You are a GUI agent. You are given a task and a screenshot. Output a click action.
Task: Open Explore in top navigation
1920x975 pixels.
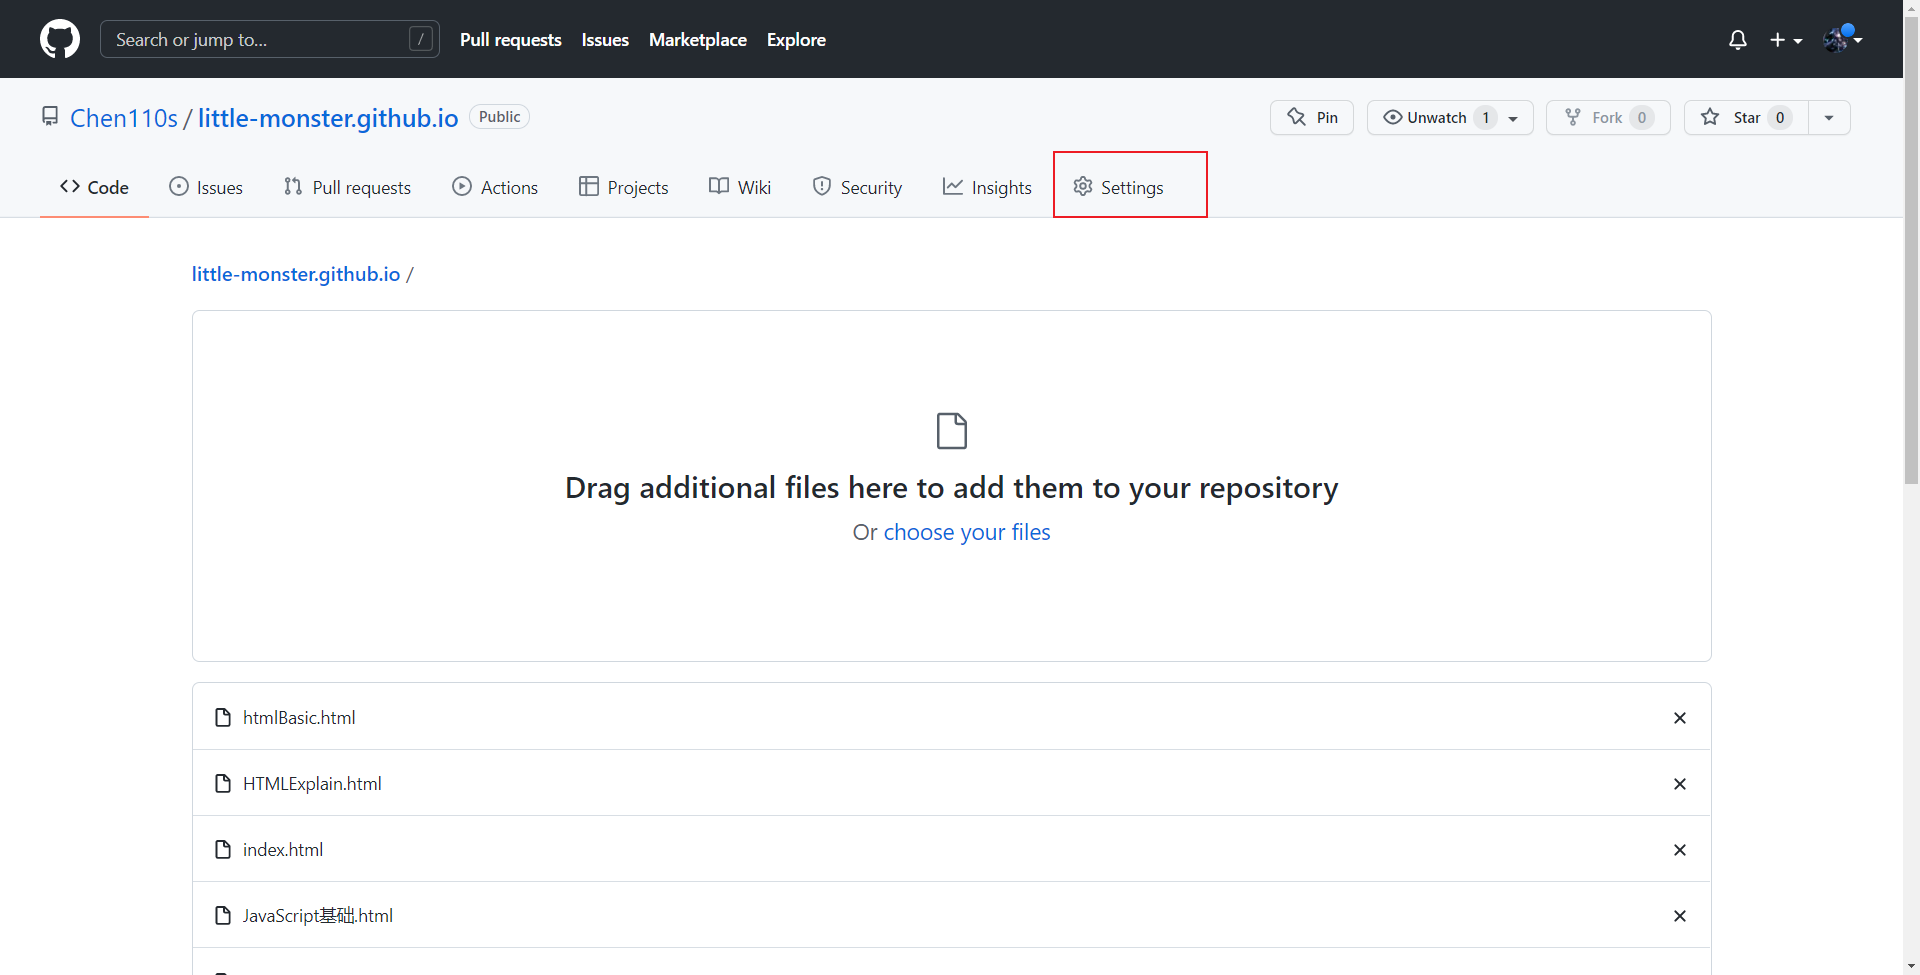coord(796,40)
